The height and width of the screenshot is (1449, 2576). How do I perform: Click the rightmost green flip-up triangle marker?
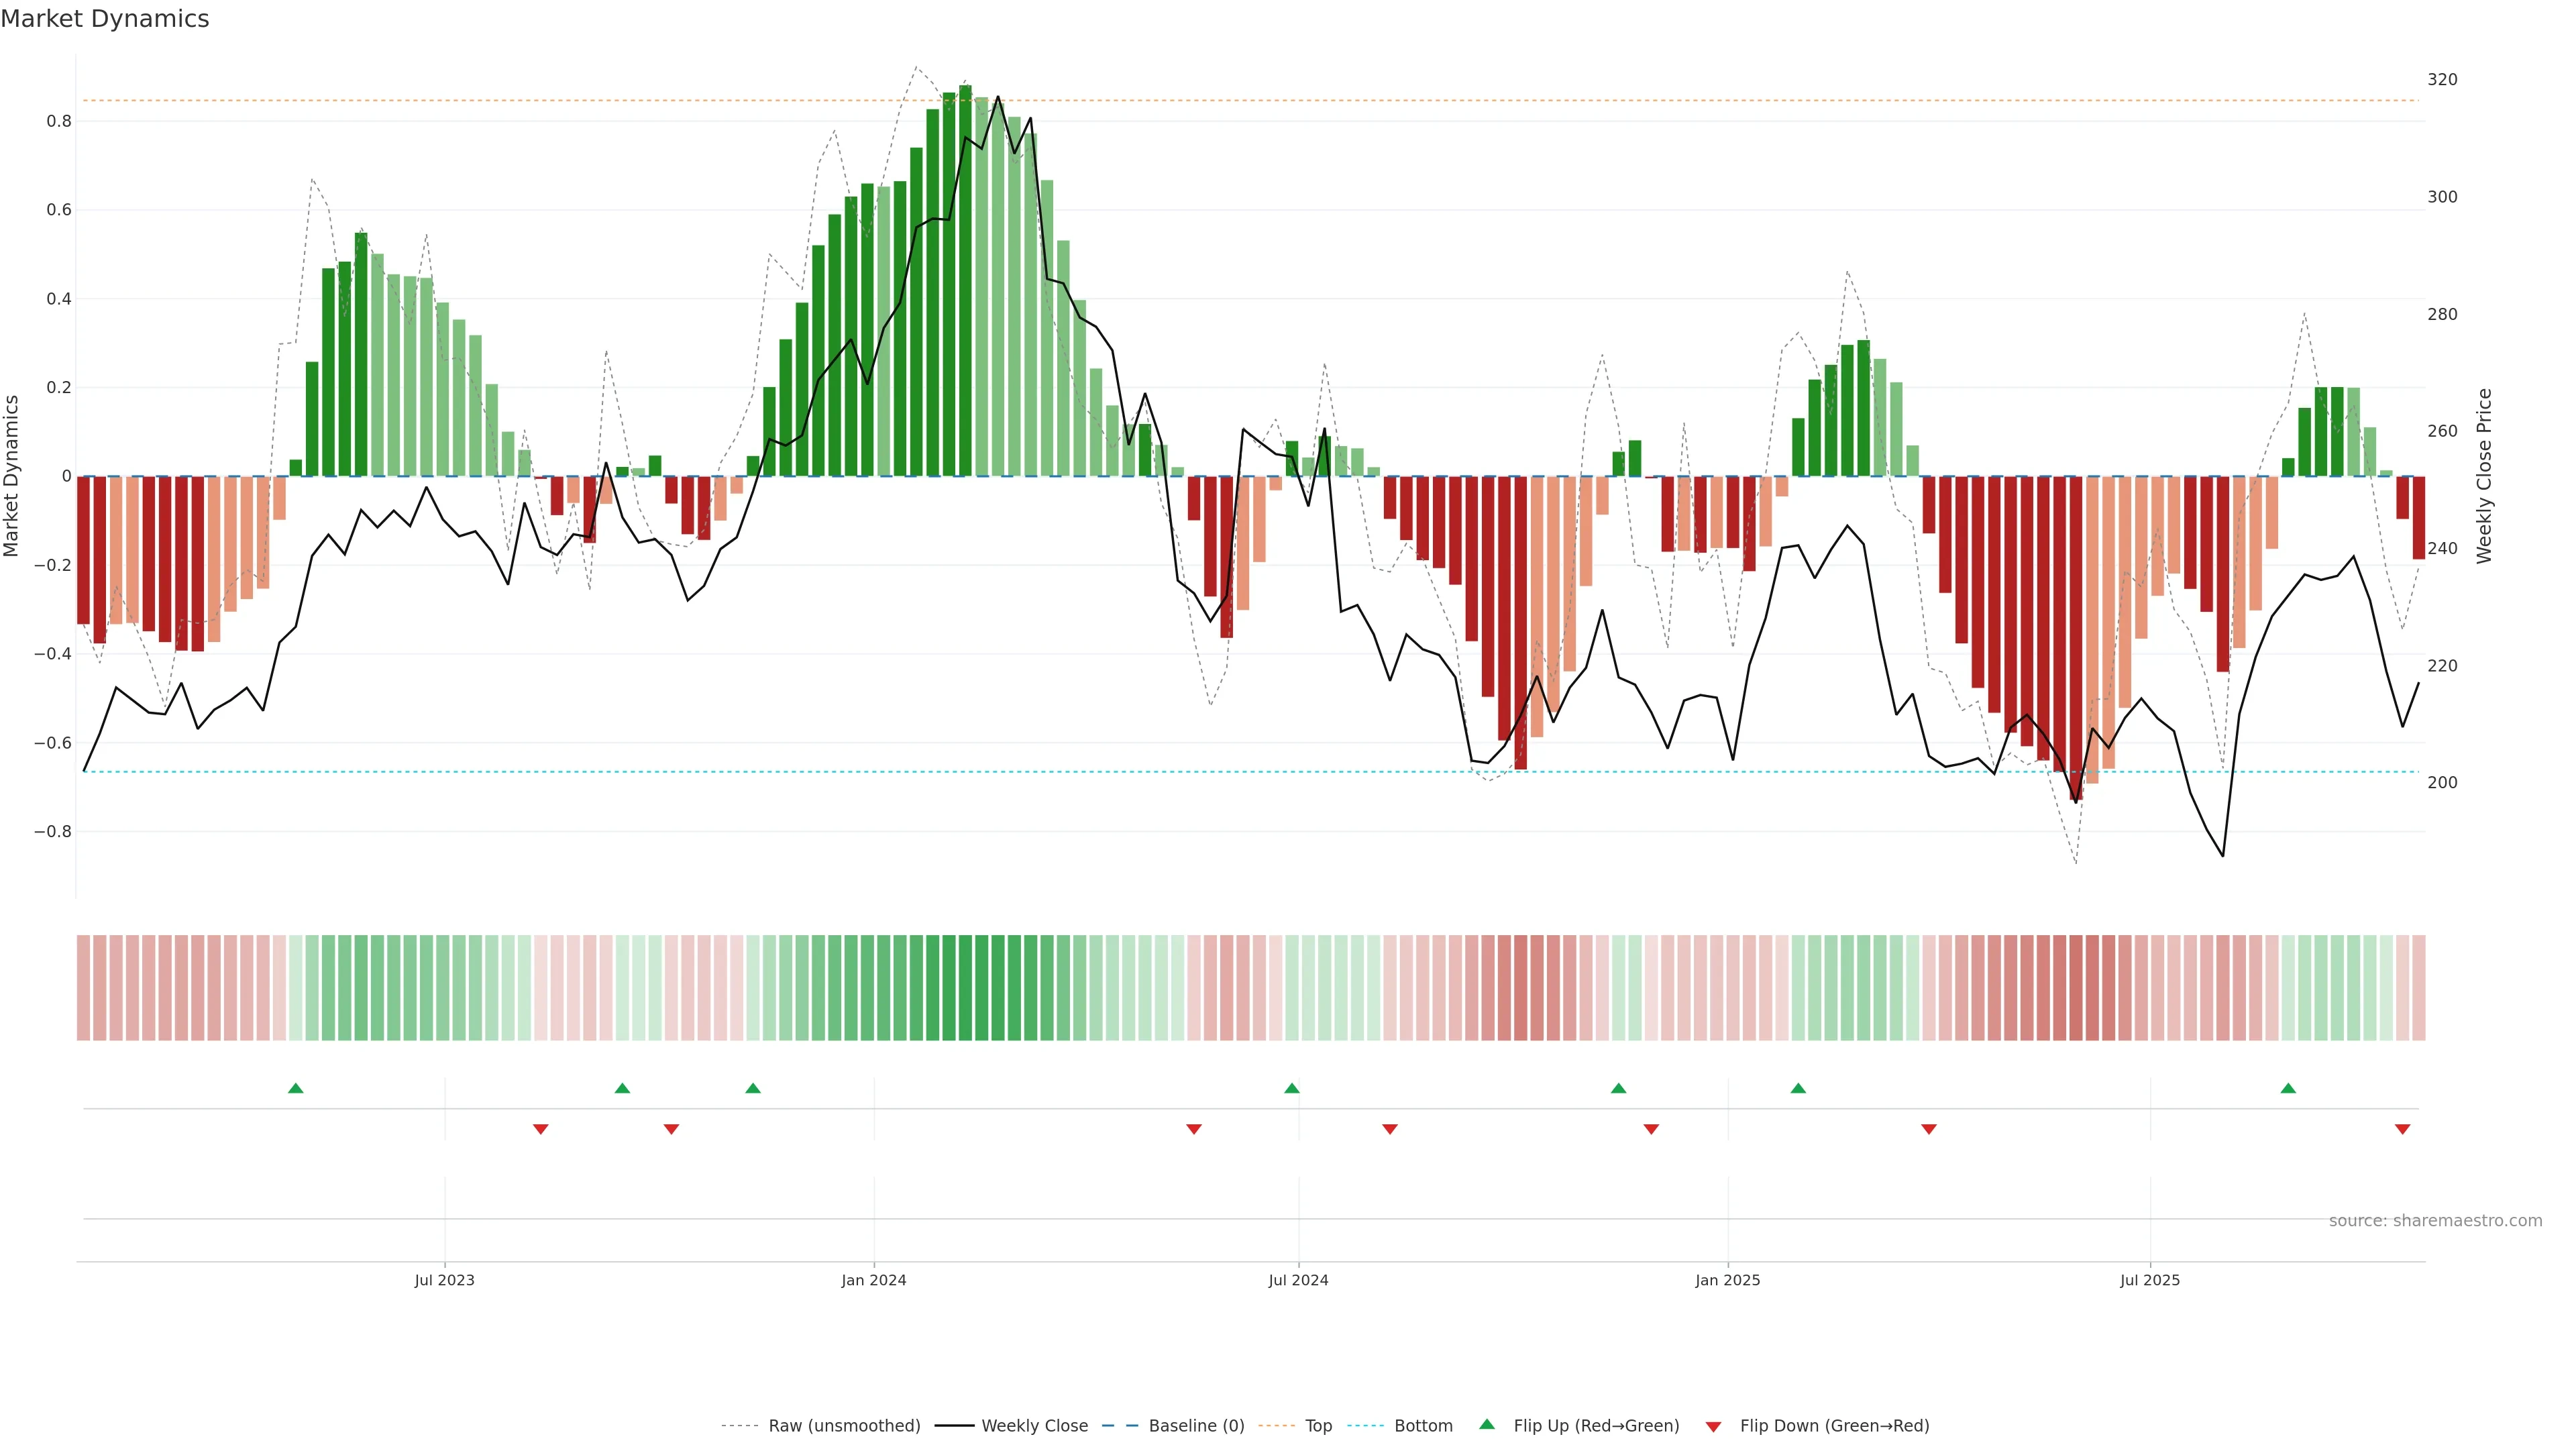pyautogui.click(x=2288, y=1088)
